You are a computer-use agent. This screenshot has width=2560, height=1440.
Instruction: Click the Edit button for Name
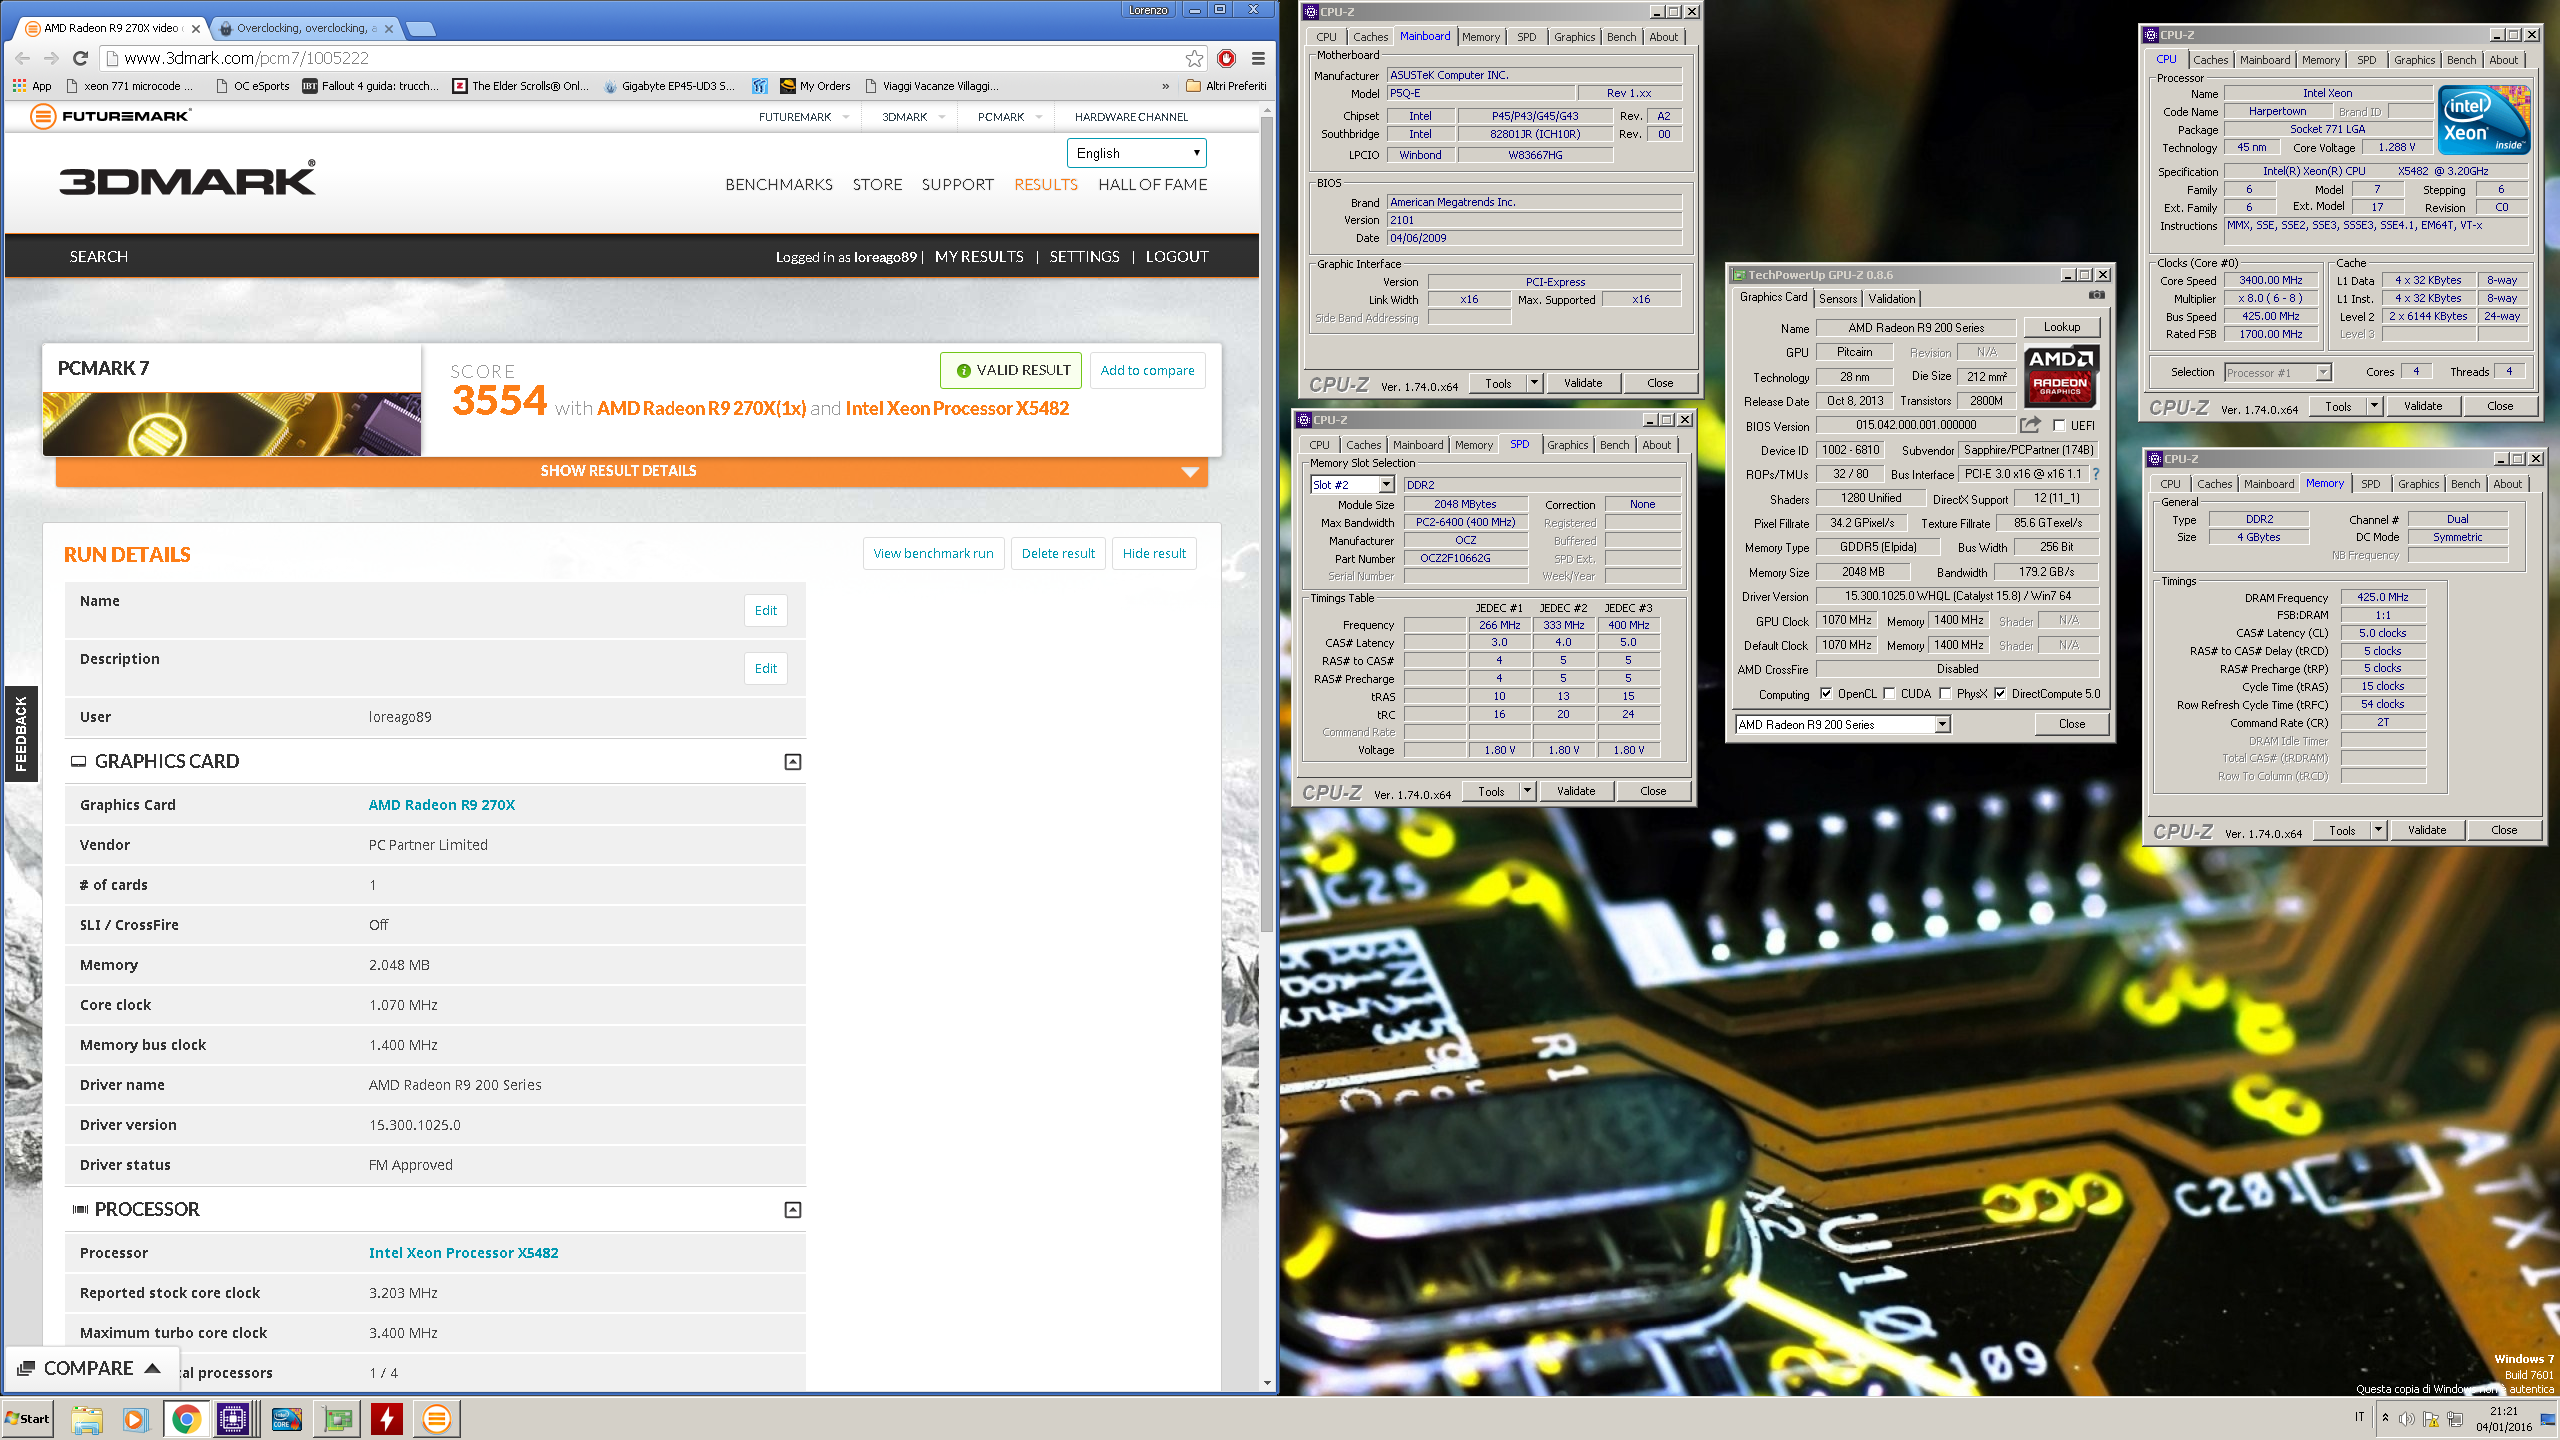pyautogui.click(x=766, y=610)
